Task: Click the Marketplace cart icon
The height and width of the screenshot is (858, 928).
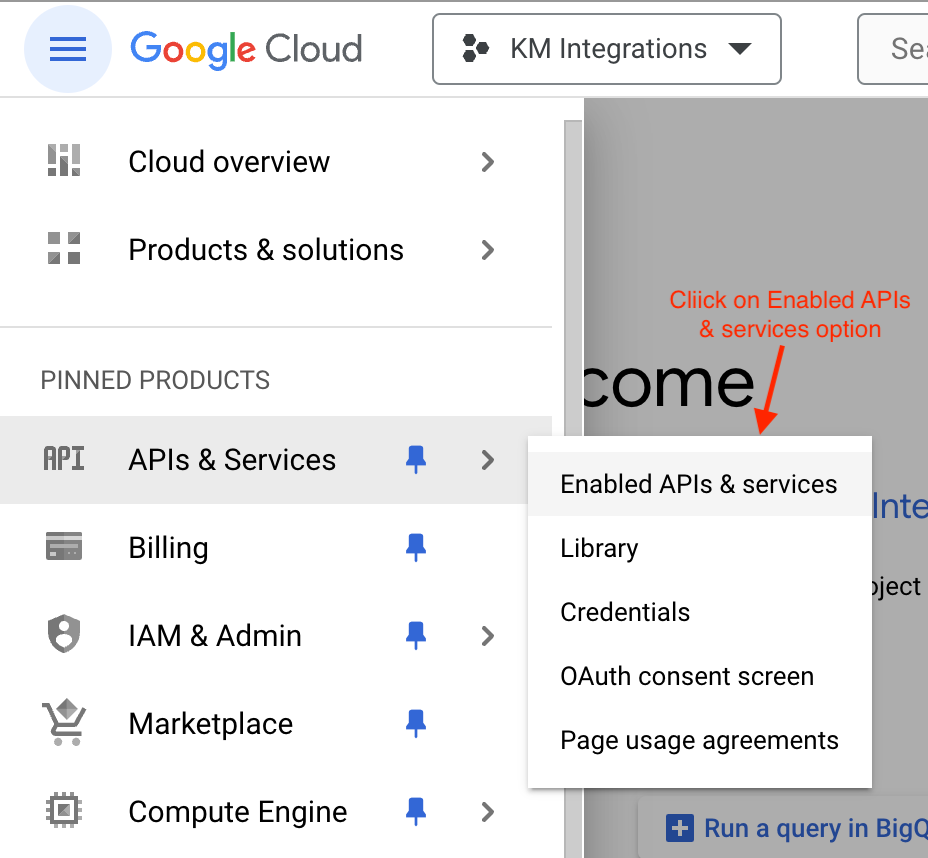Action: pyautogui.click(x=64, y=722)
